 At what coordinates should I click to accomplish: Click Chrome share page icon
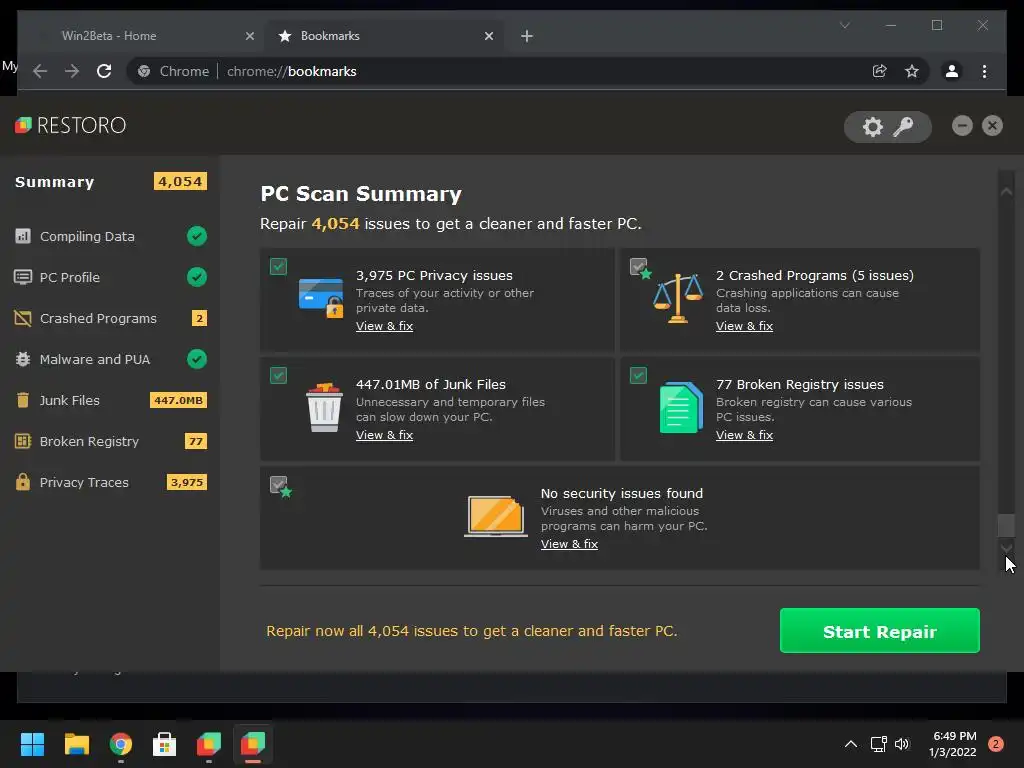[880, 71]
